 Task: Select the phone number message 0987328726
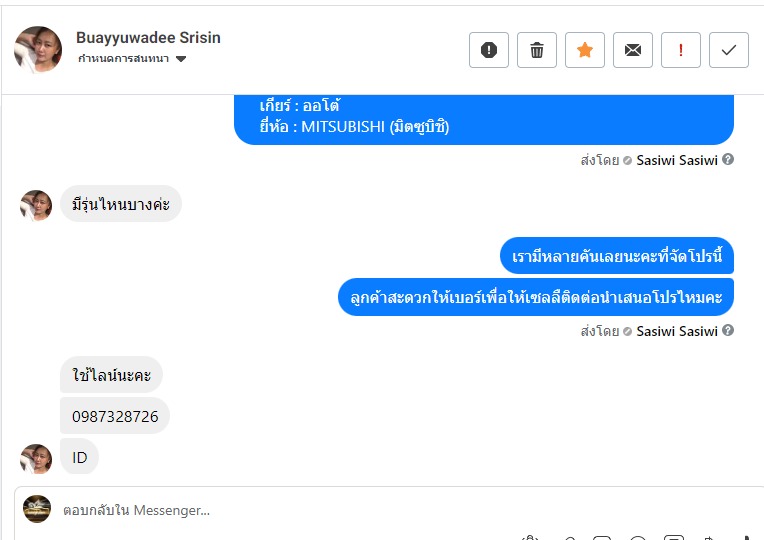pos(115,416)
